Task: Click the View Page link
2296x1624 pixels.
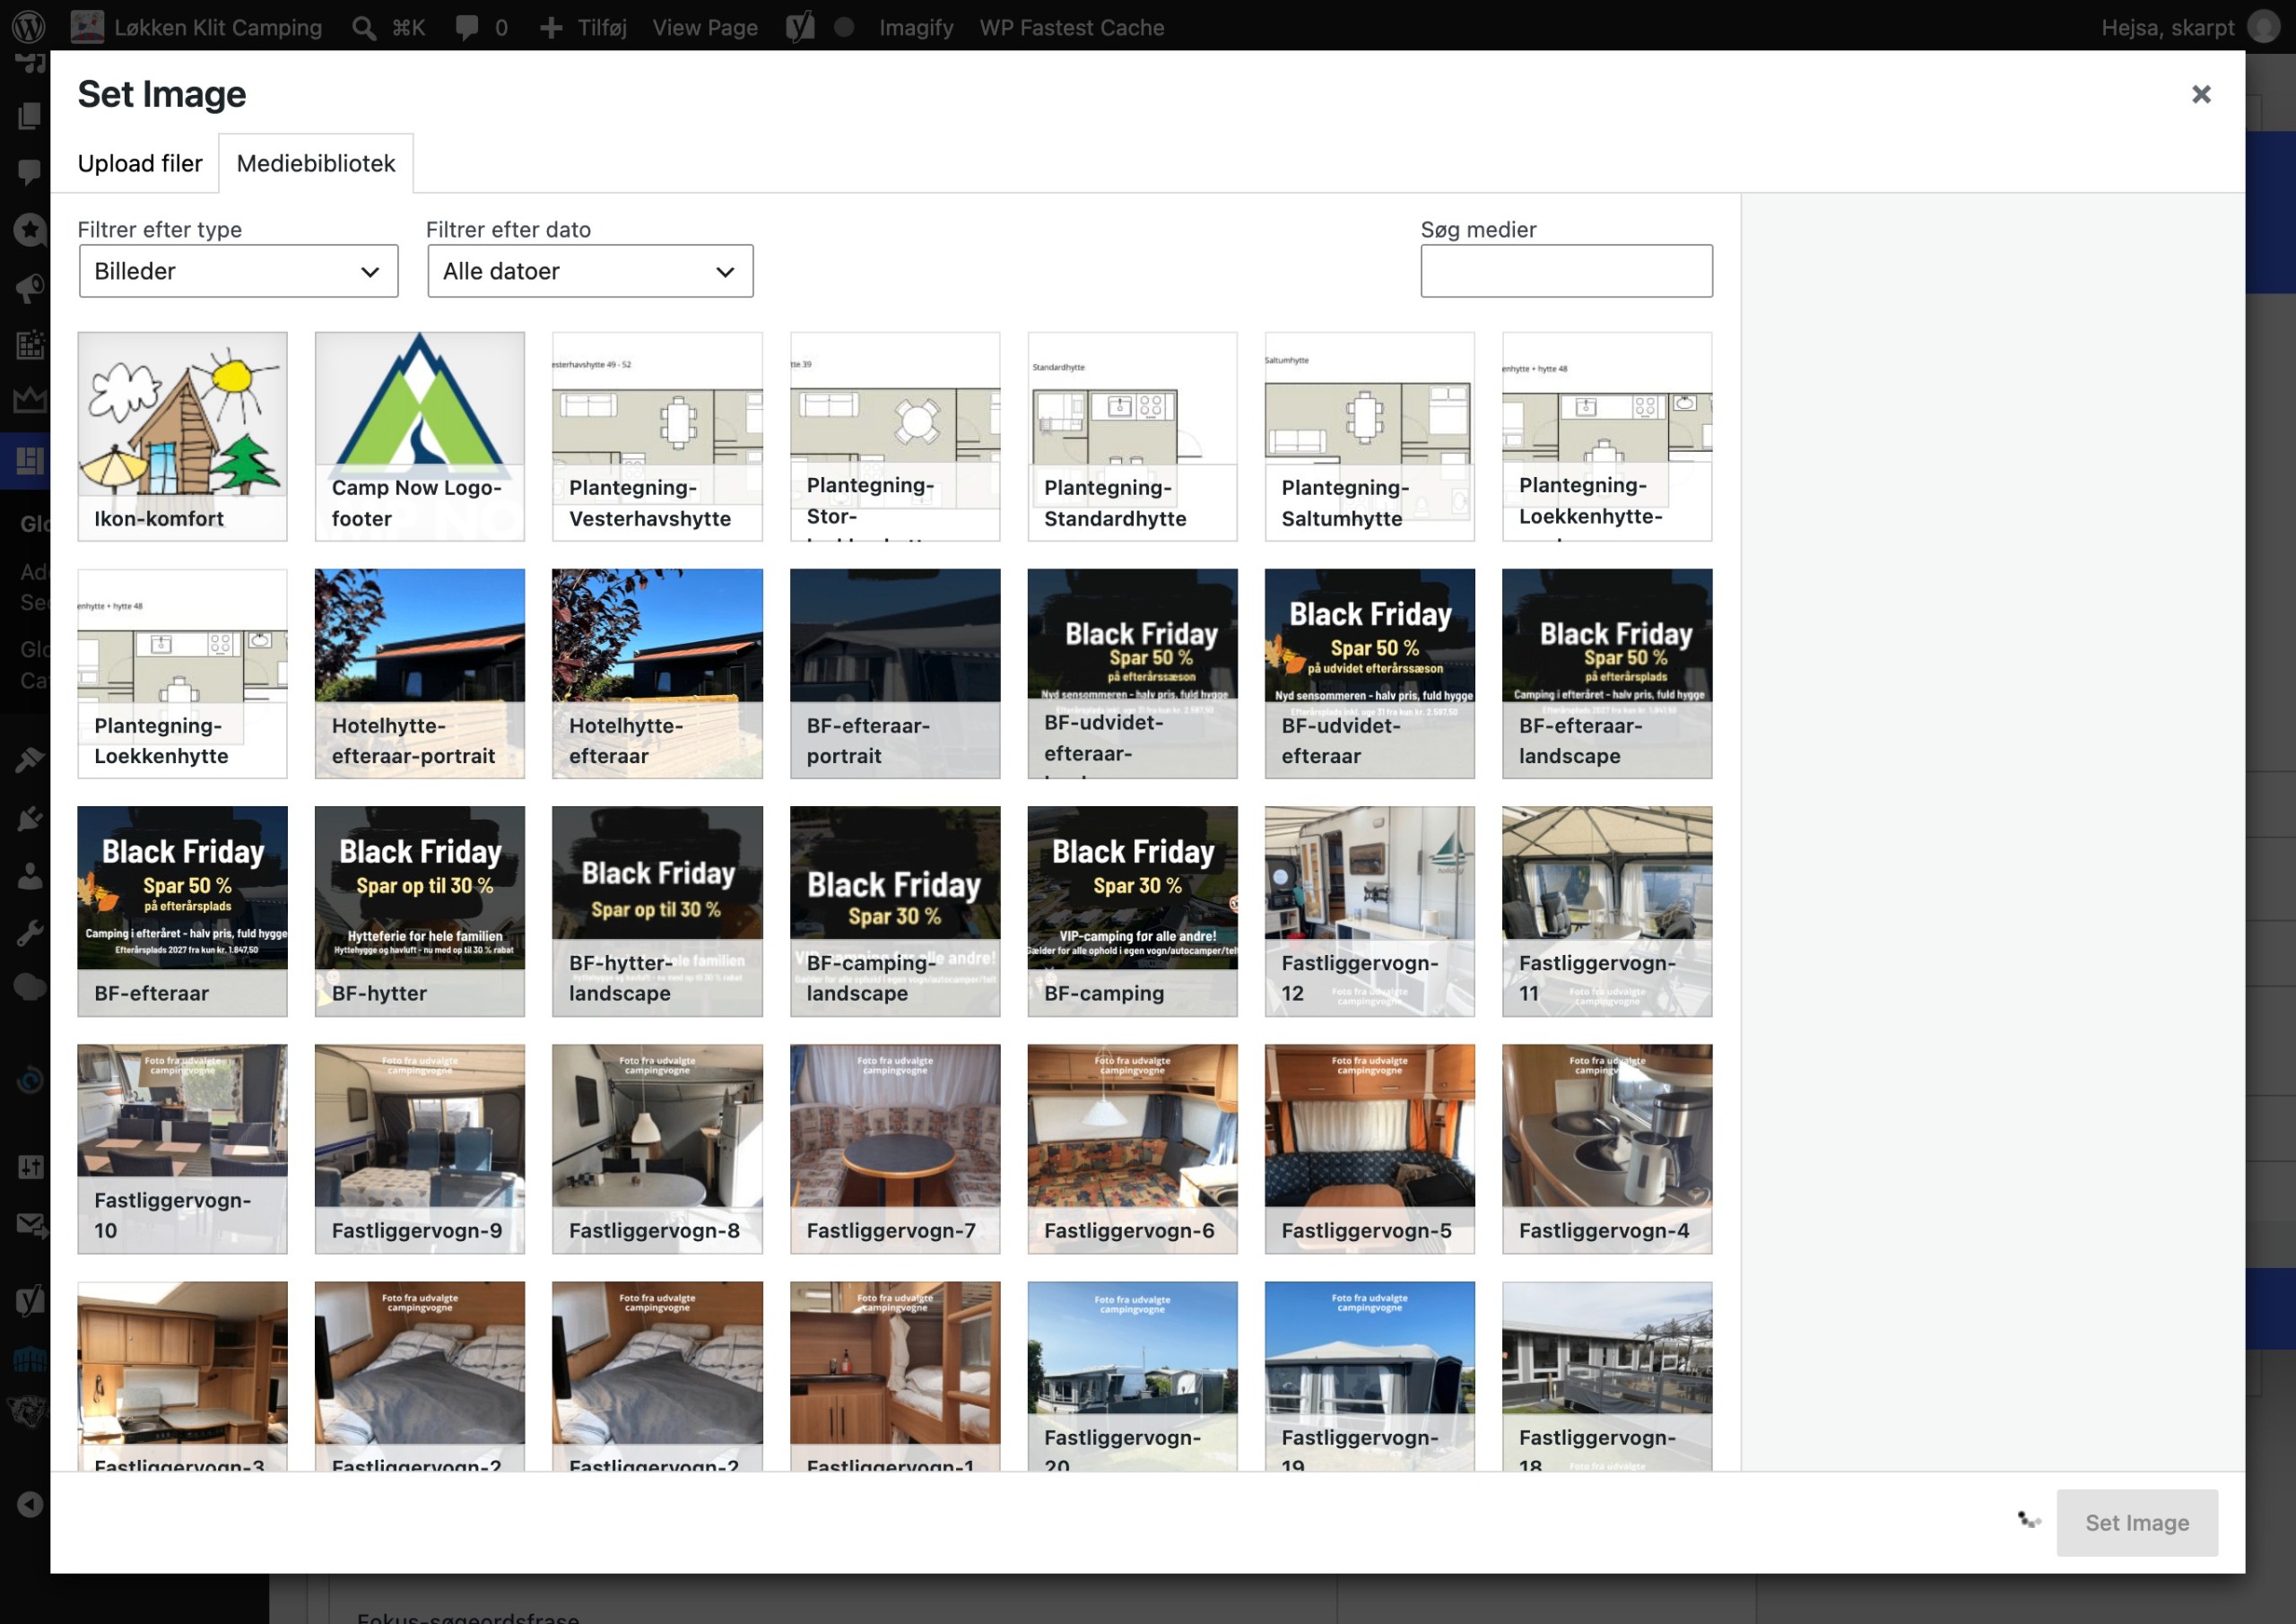Action: tap(704, 27)
